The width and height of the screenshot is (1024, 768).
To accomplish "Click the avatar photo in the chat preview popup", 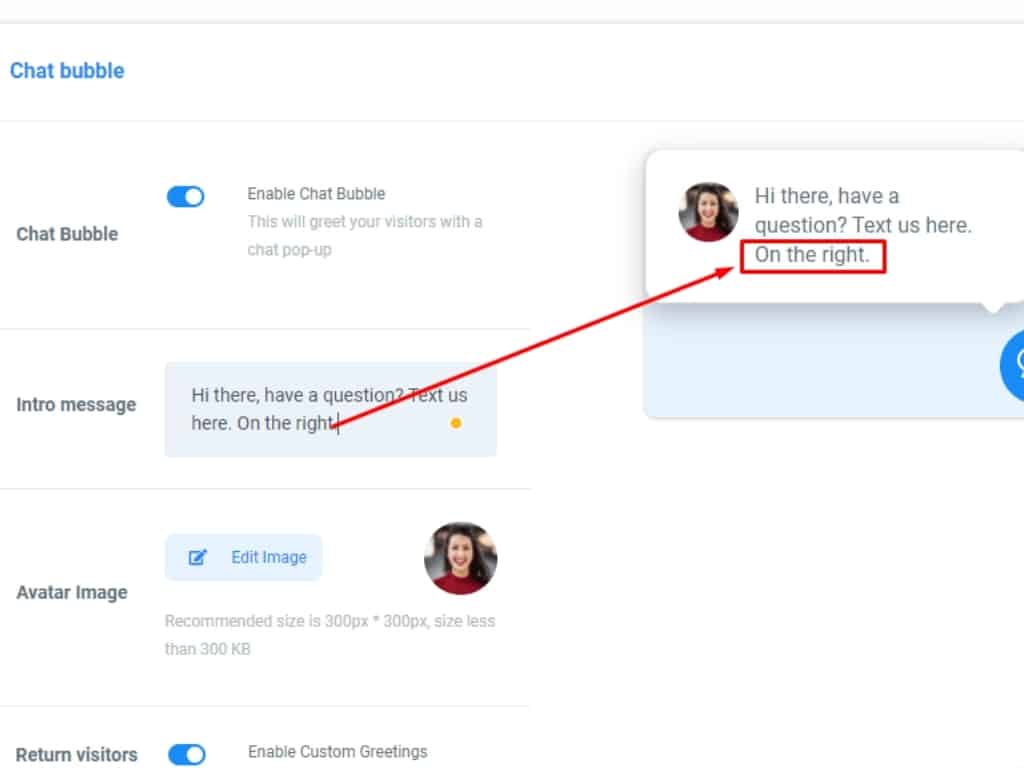I will pyautogui.click(x=708, y=212).
